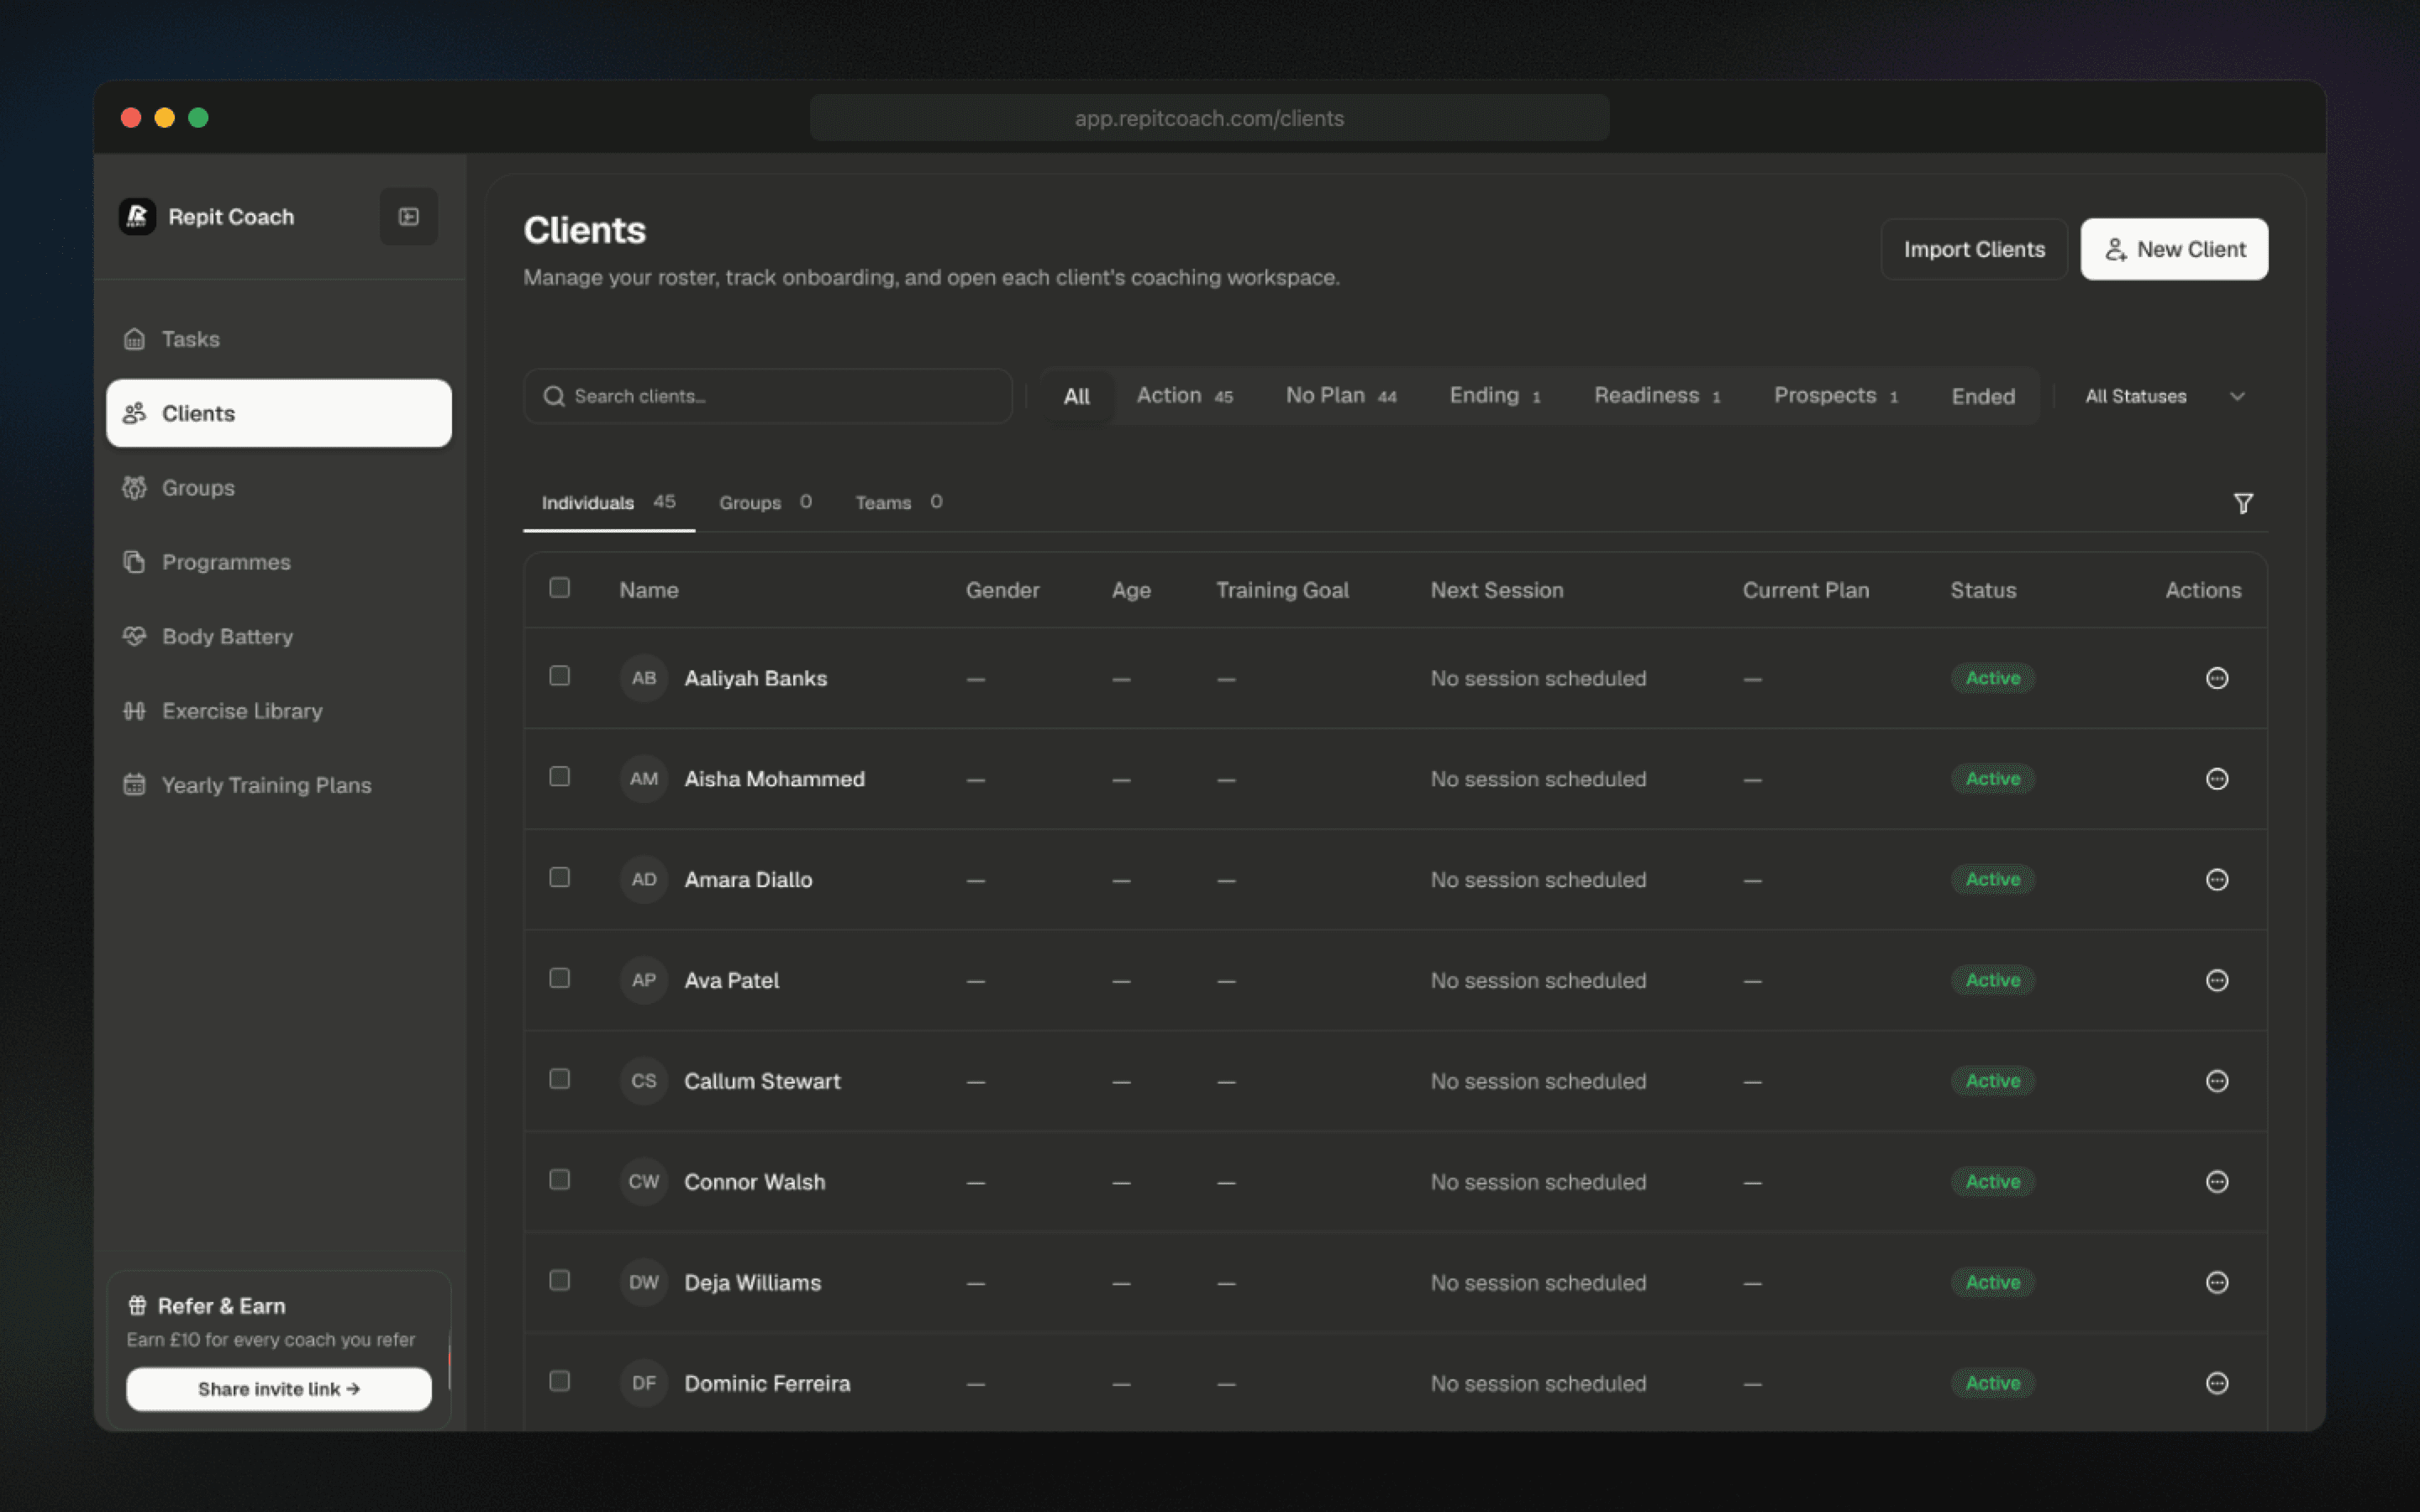Filter clients by No Plan

tap(1340, 397)
